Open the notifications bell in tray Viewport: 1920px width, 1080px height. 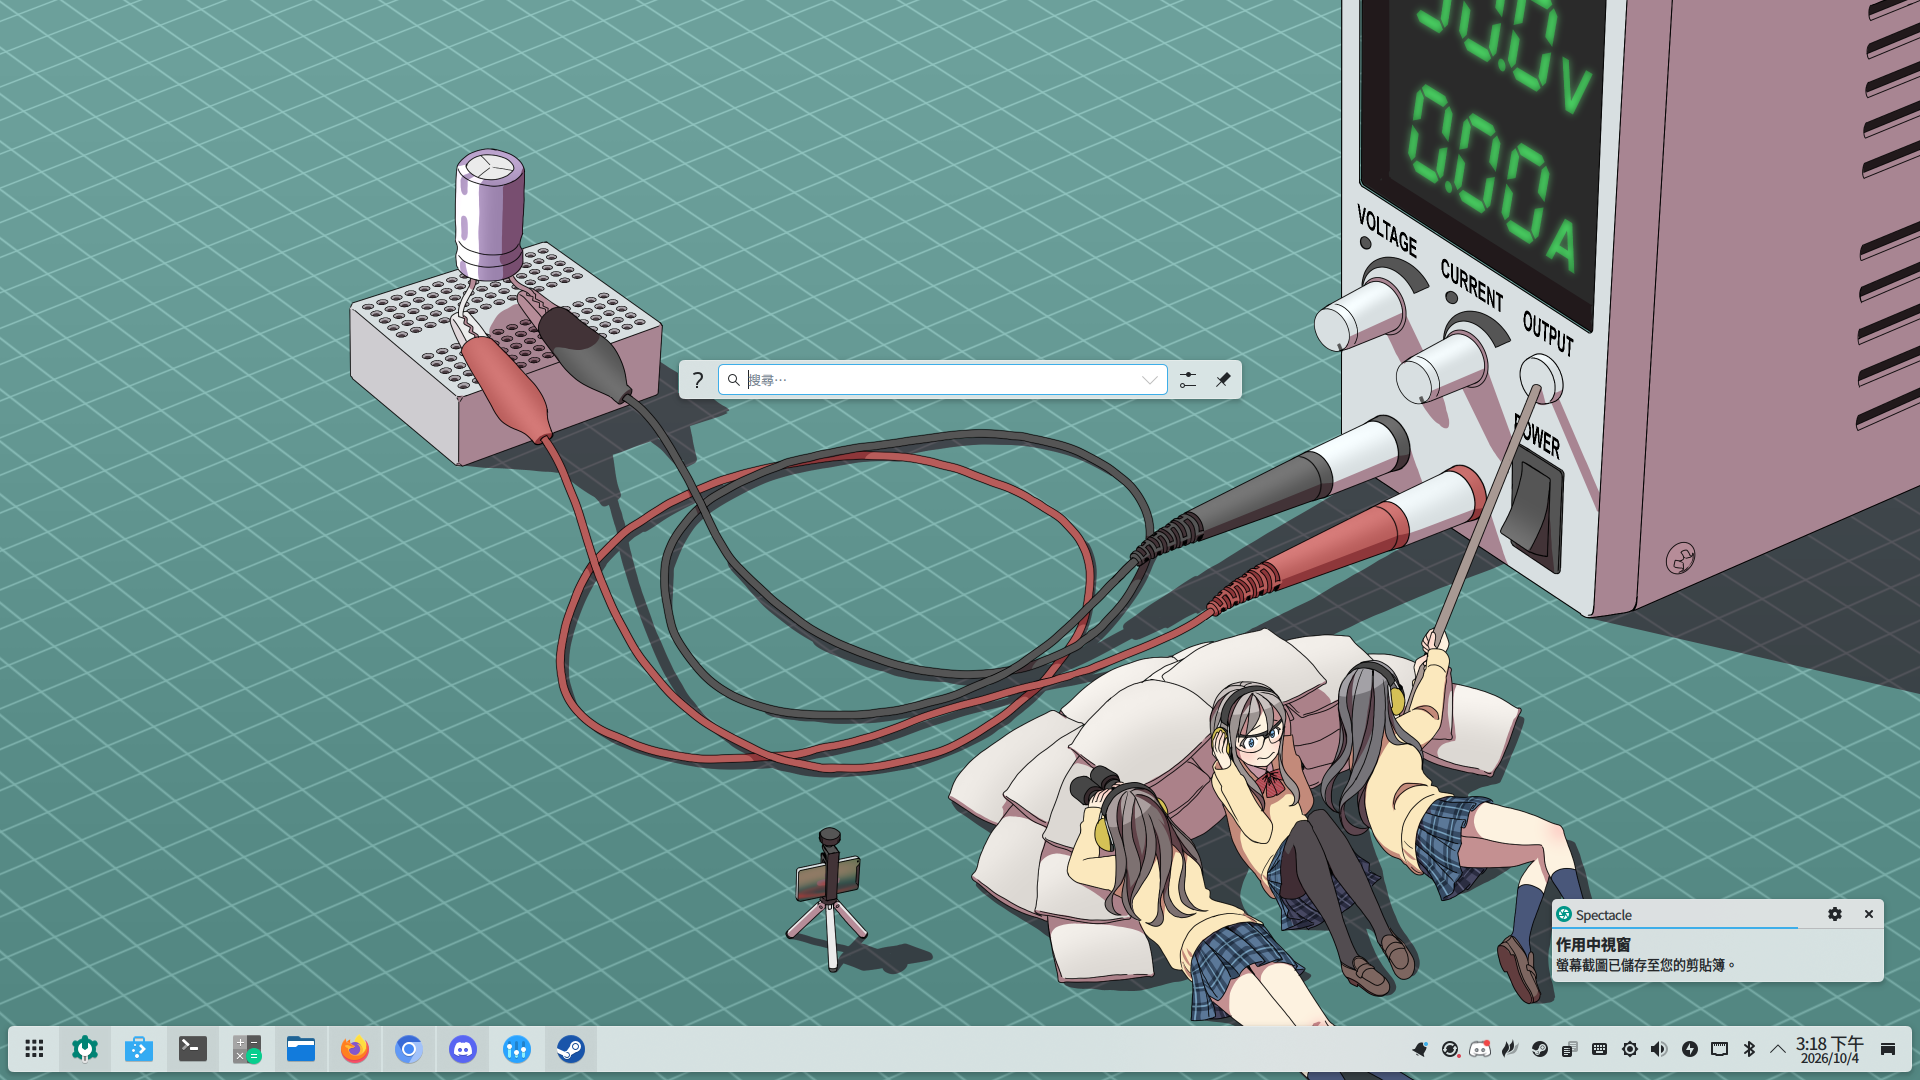[1420, 1049]
